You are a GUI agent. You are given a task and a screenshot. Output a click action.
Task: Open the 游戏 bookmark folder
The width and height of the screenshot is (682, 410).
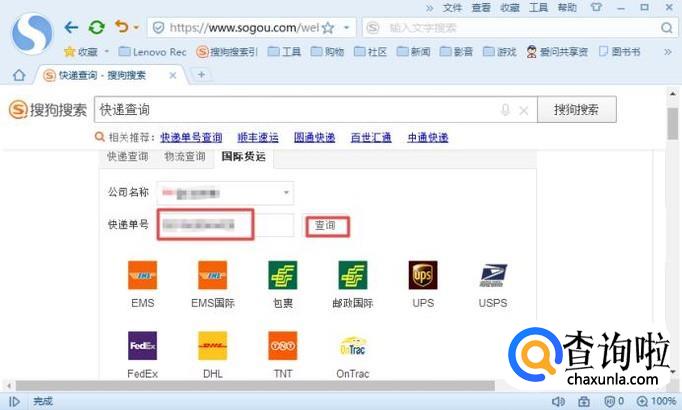[x=500, y=52]
